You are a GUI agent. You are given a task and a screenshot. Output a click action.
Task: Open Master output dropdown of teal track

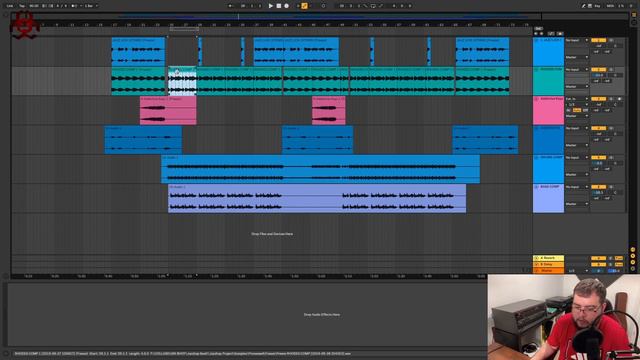pyautogui.click(x=577, y=87)
